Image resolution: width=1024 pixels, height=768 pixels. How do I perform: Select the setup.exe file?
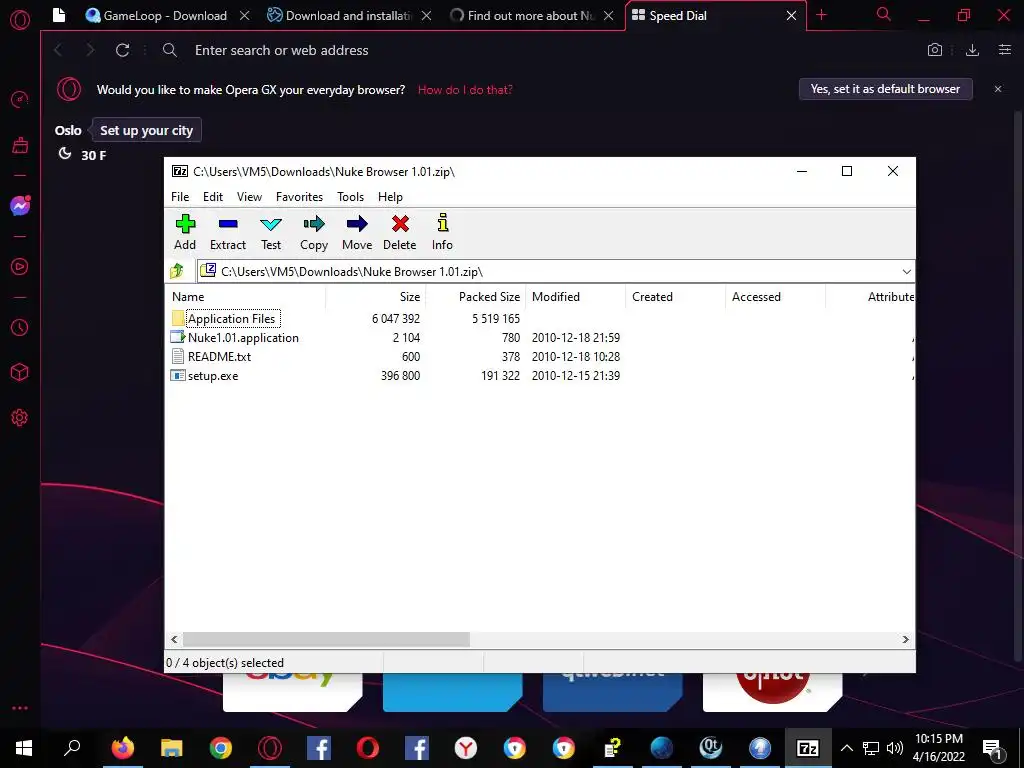(x=213, y=376)
